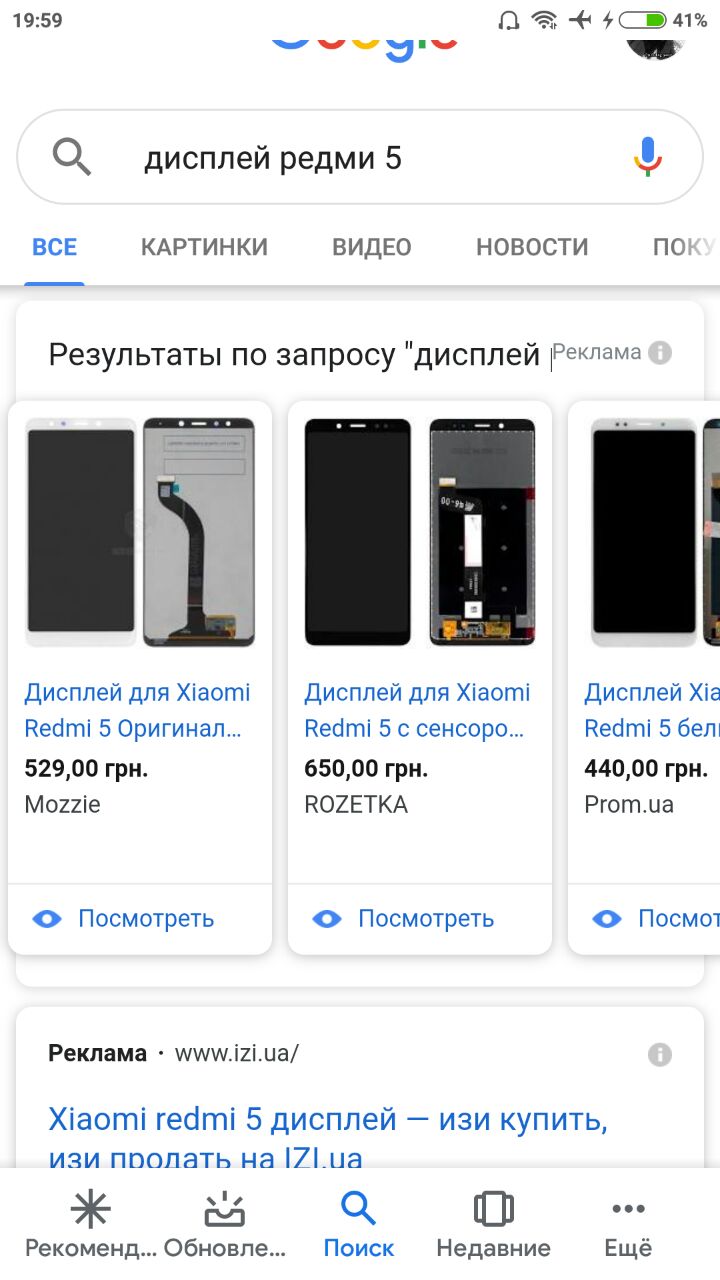Switch to Картинки tab

pos(204,247)
